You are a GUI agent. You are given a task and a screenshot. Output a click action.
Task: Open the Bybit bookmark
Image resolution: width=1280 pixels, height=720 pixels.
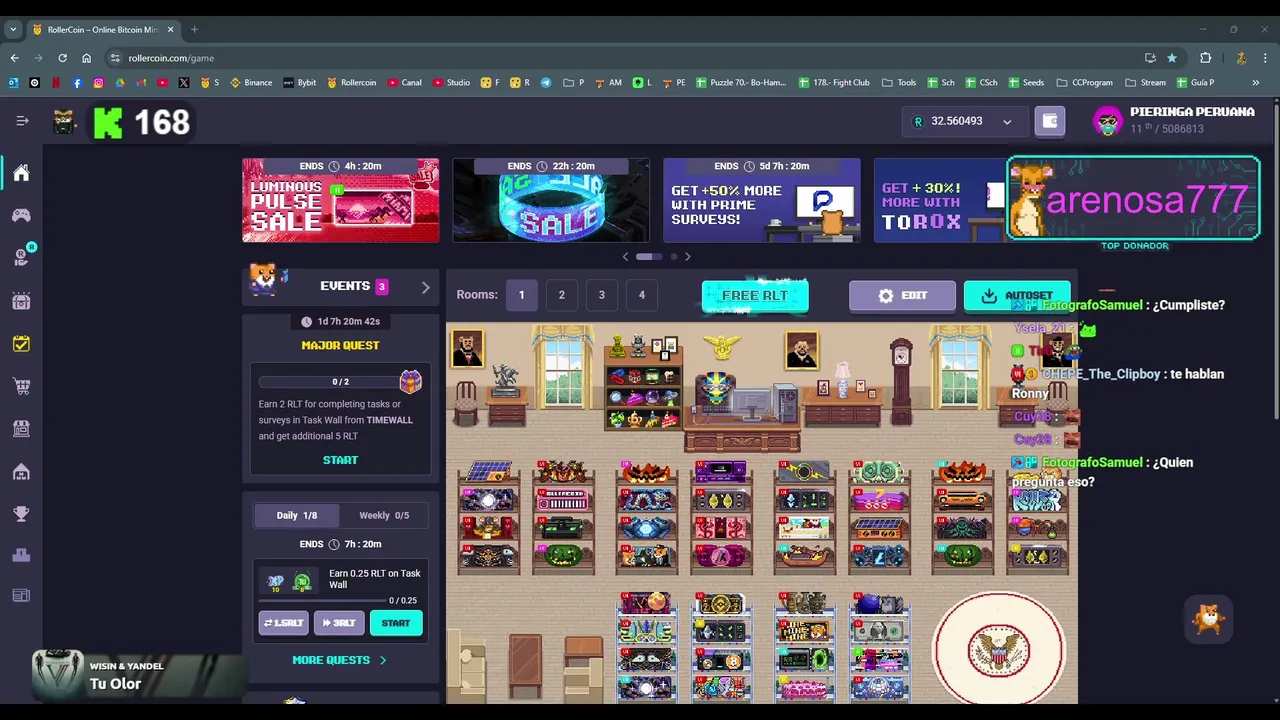[300, 83]
